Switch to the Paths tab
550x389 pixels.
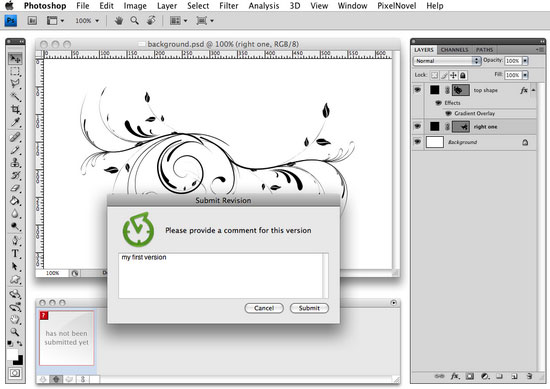484,50
